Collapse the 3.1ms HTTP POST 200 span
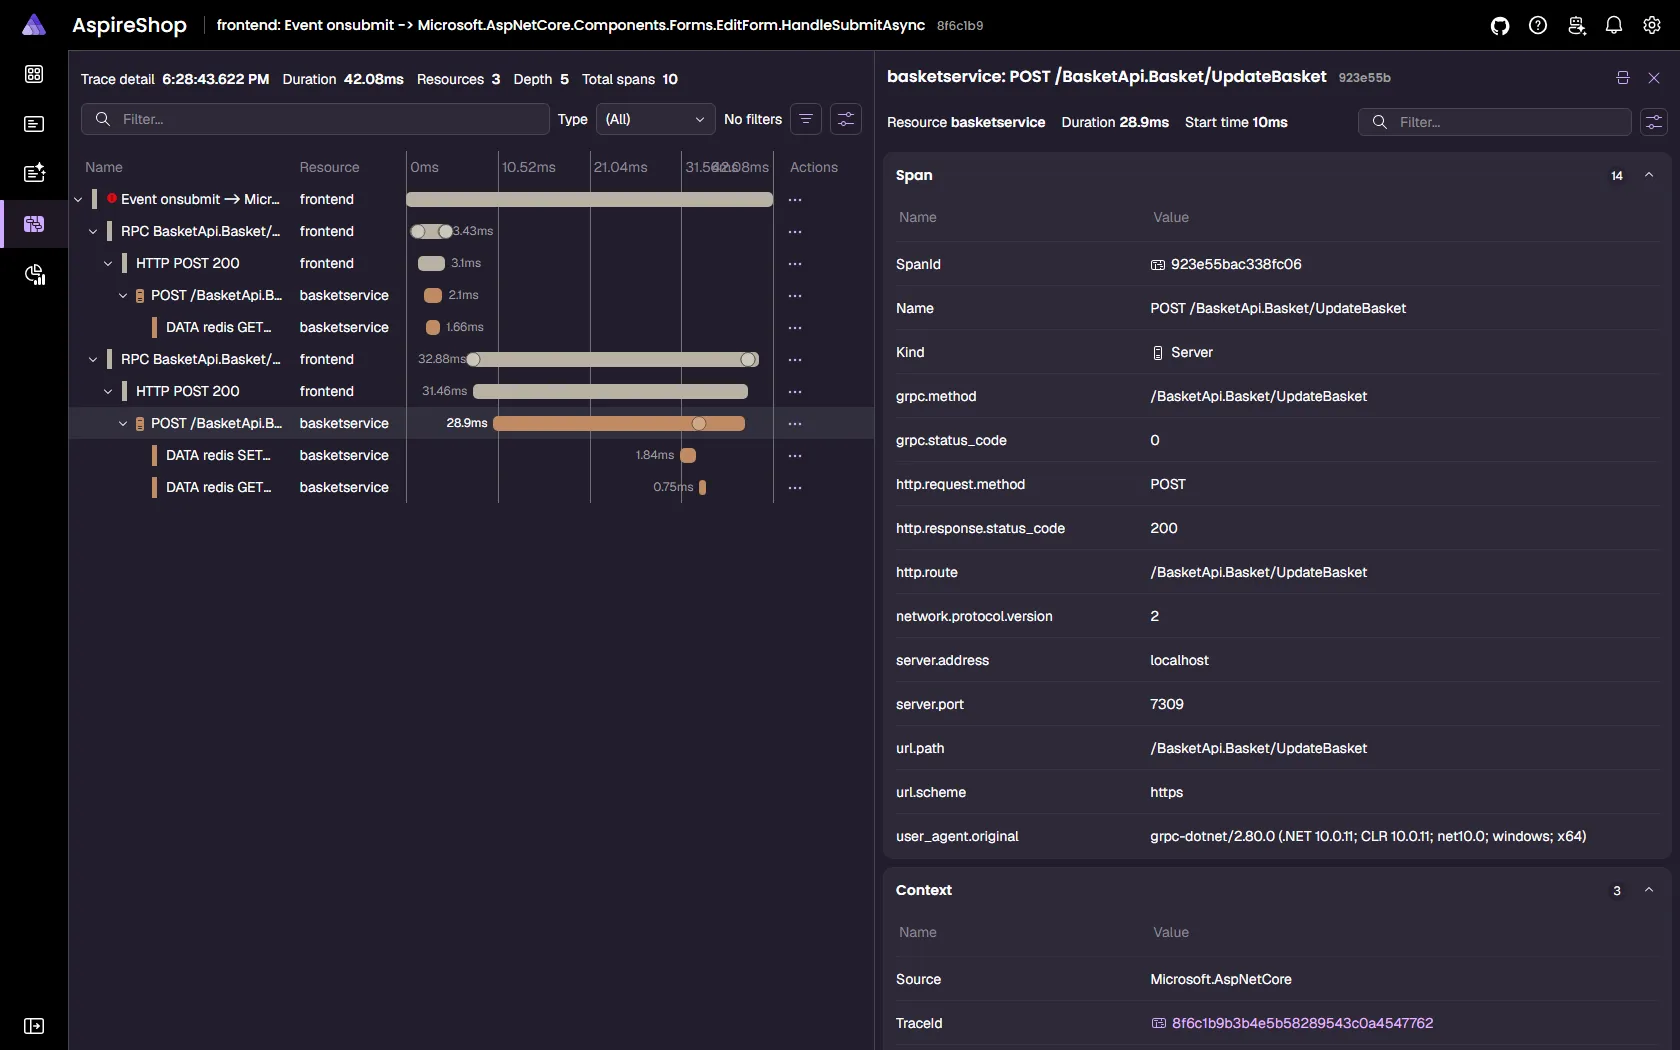The width and height of the screenshot is (1680, 1050). (x=108, y=264)
